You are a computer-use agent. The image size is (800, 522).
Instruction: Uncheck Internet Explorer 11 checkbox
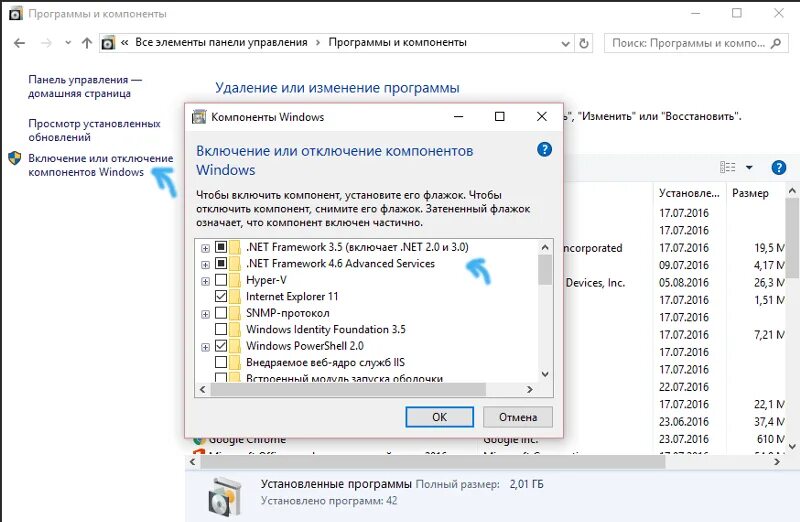point(221,296)
